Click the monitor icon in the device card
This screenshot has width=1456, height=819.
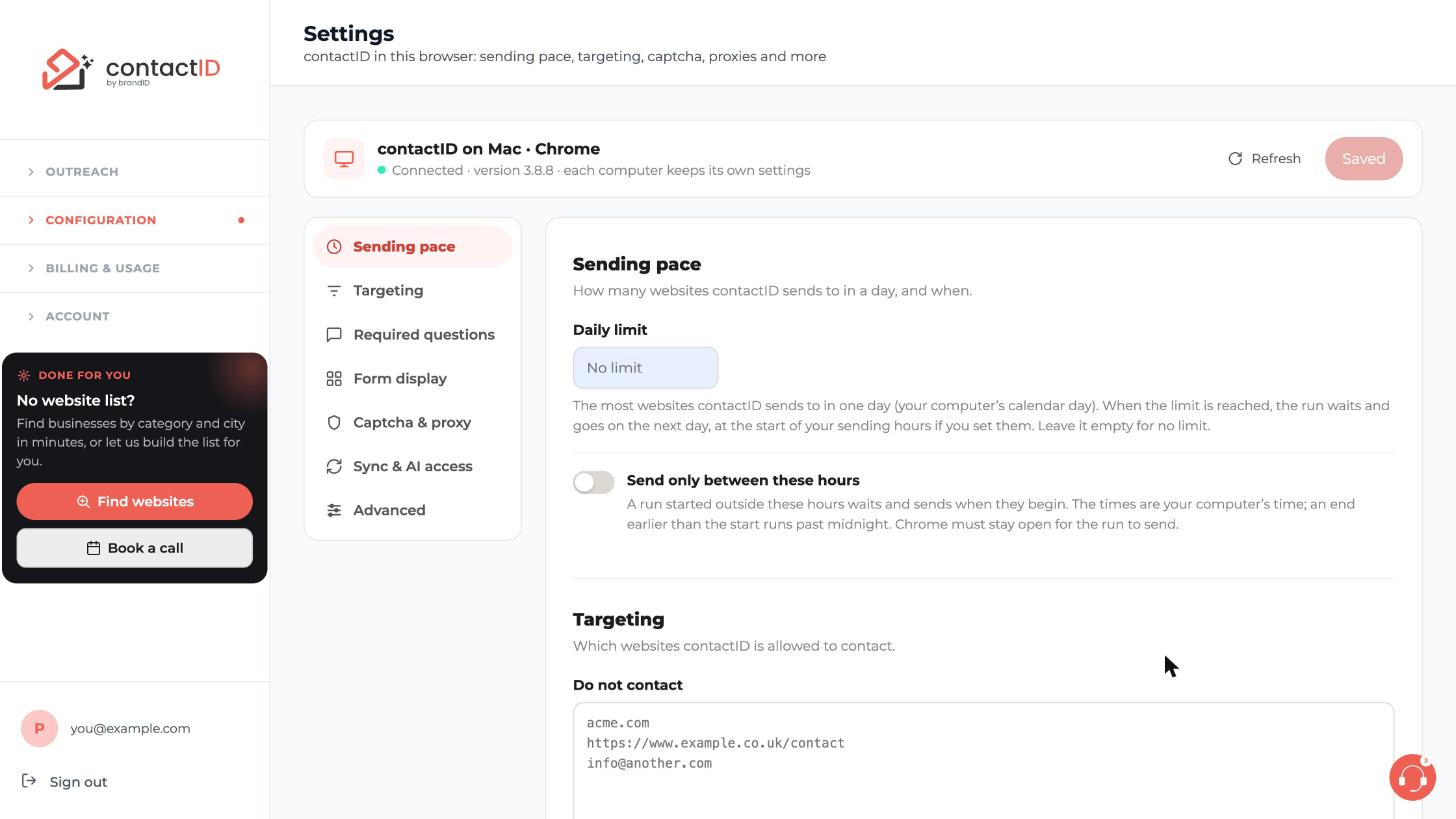344,159
